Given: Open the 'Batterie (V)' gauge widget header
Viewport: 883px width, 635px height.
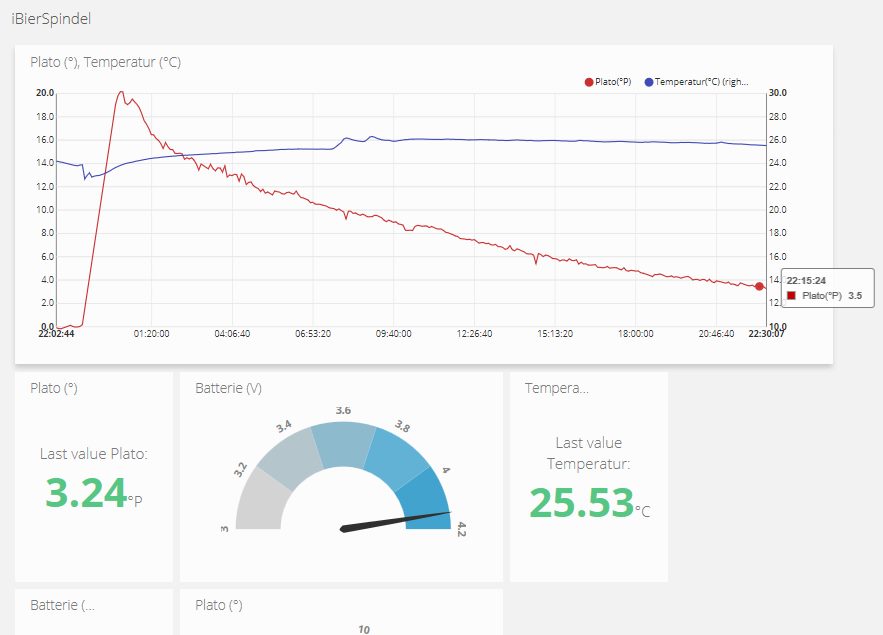Looking at the screenshot, I should coord(228,388).
